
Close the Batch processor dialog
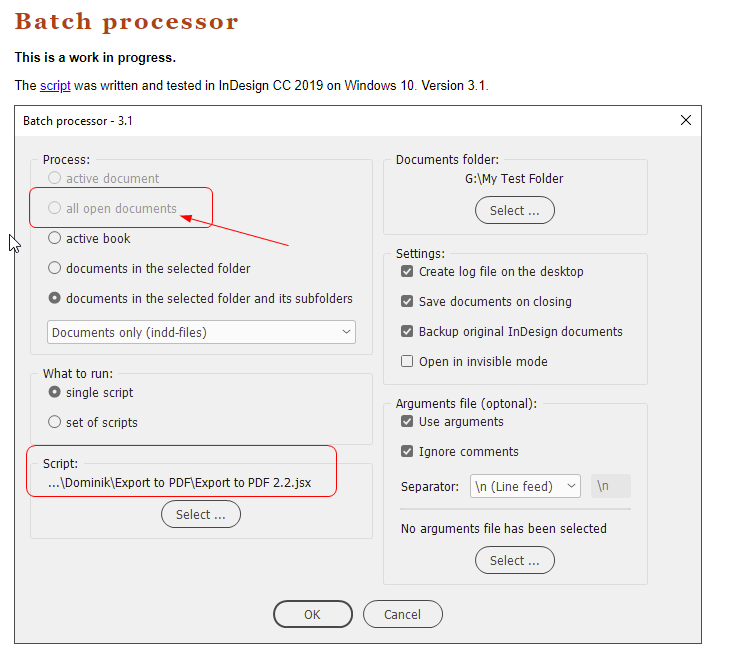click(x=685, y=120)
